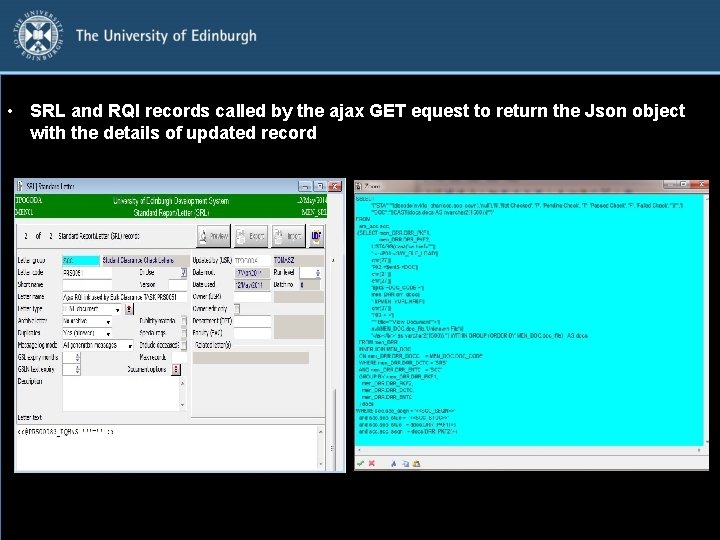This screenshot has width=720, height=540.
Task: Toggle the checkbox above Include deceased
Action: click(x=184, y=333)
